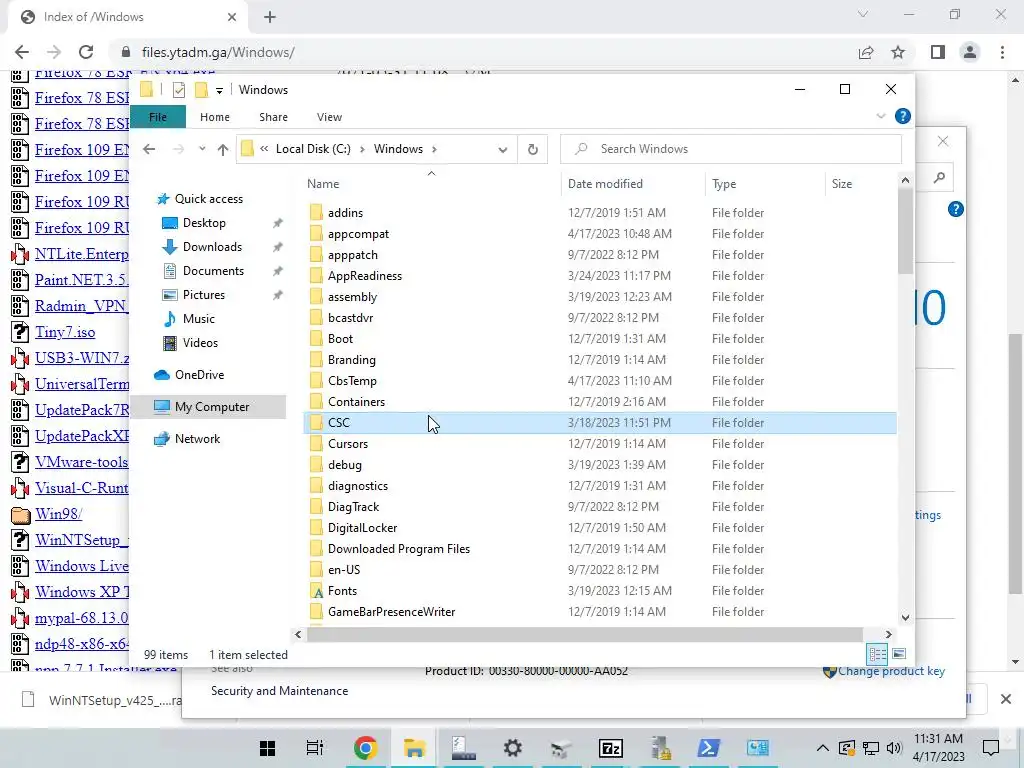Open Windows Start menu
Screen dimensions: 1024x768
[x=267, y=748]
